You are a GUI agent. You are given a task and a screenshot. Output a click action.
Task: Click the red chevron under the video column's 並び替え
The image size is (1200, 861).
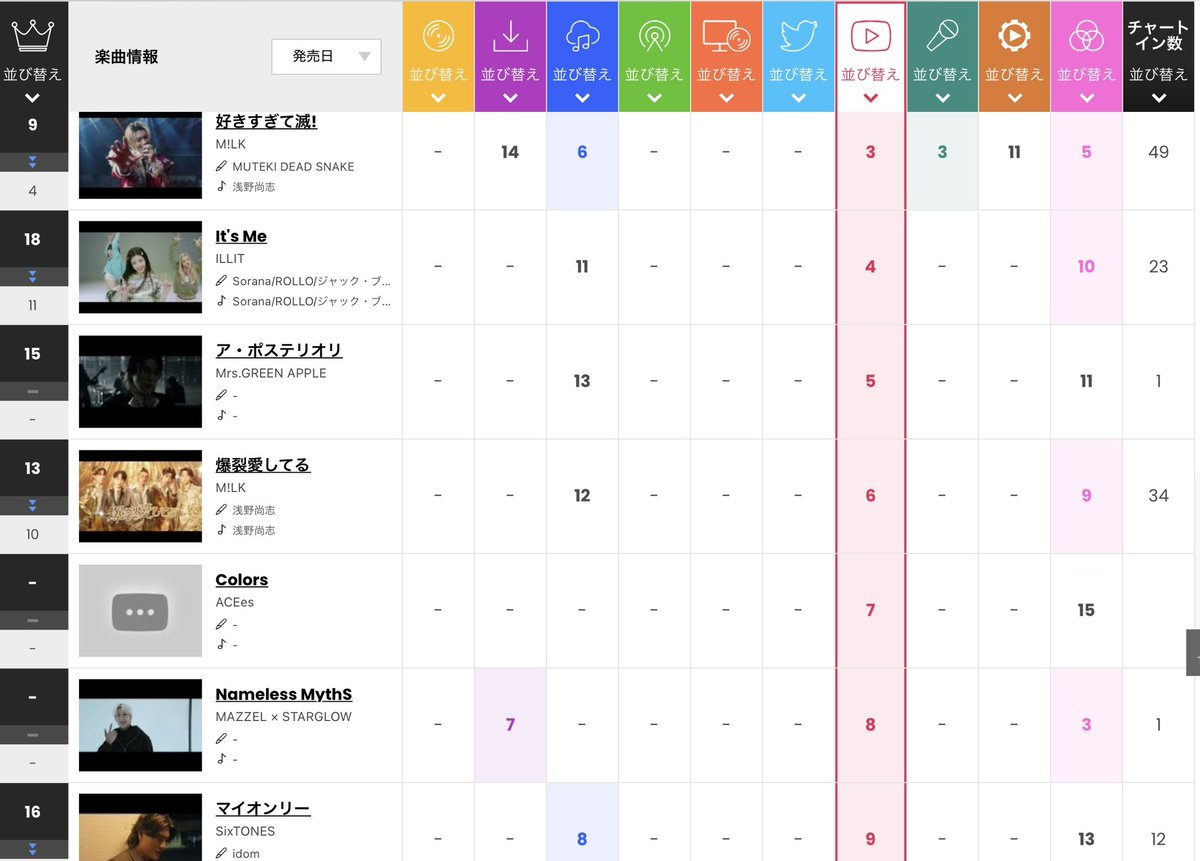pos(870,98)
